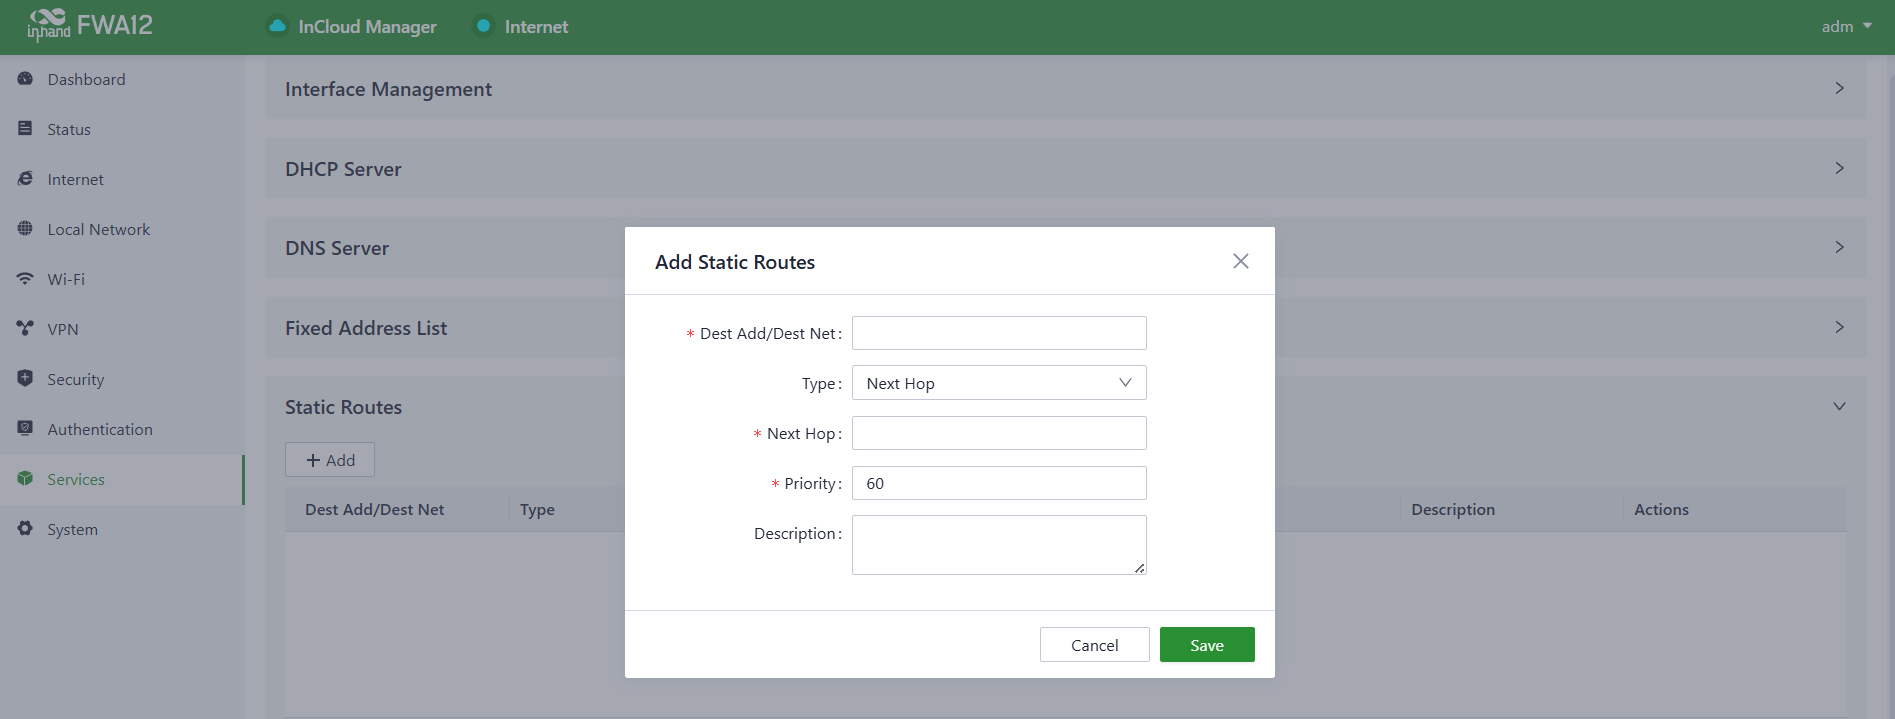Viewport: 1895px width, 719px height.
Task: Click the Authentication icon in sidebar
Action: coord(25,429)
